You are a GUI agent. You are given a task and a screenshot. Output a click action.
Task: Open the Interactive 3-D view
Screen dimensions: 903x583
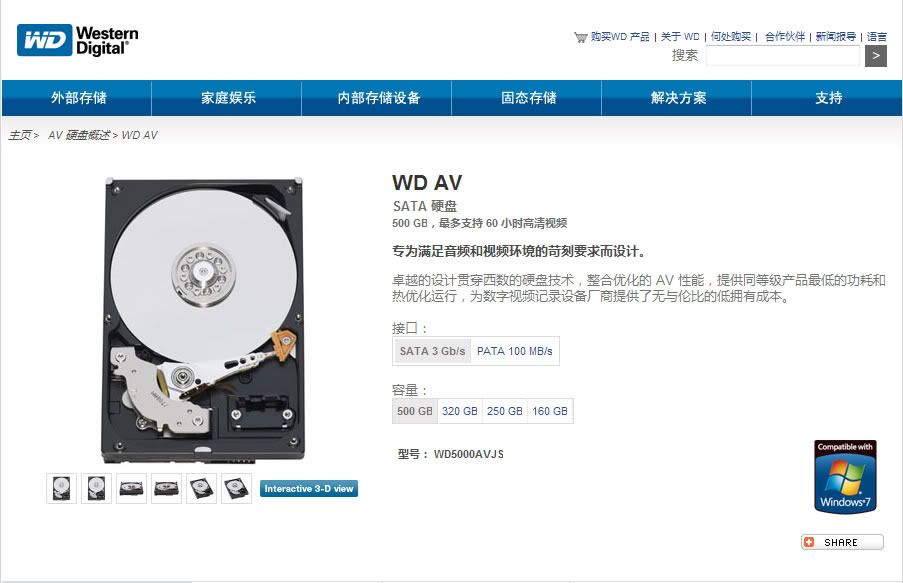[309, 489]
